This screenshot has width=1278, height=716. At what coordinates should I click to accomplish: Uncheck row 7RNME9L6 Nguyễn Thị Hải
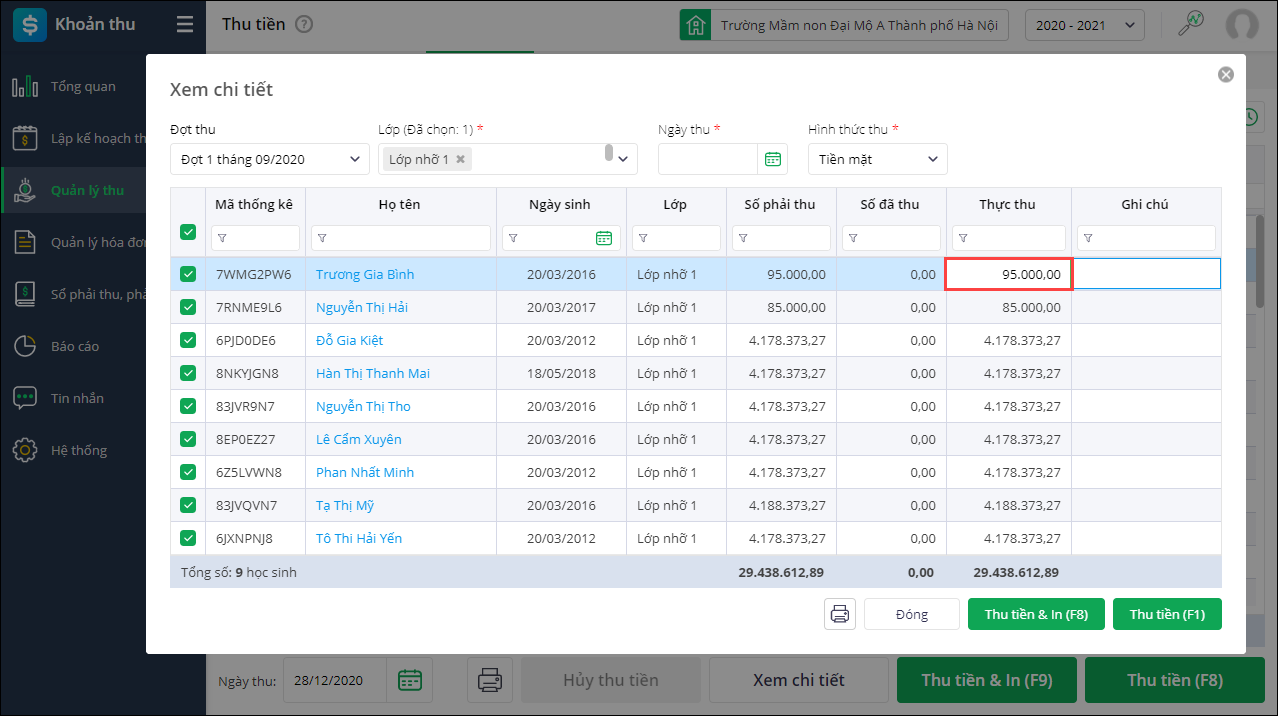click(188, 307)
